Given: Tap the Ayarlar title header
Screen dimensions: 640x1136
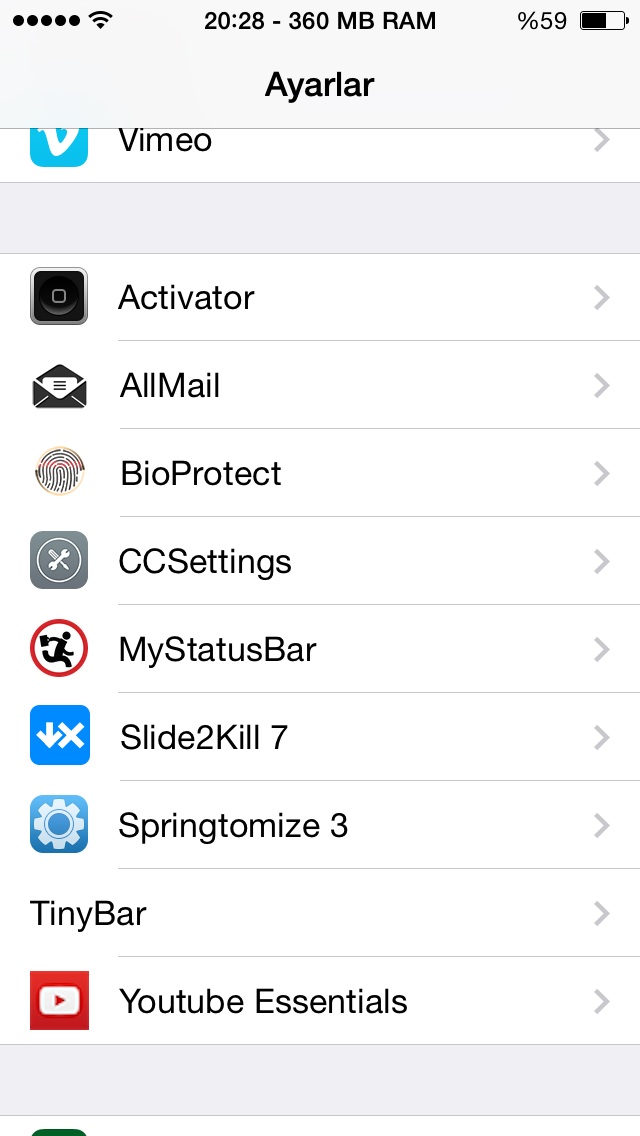Looking at the screenshot, I should [x=319, y=85].
